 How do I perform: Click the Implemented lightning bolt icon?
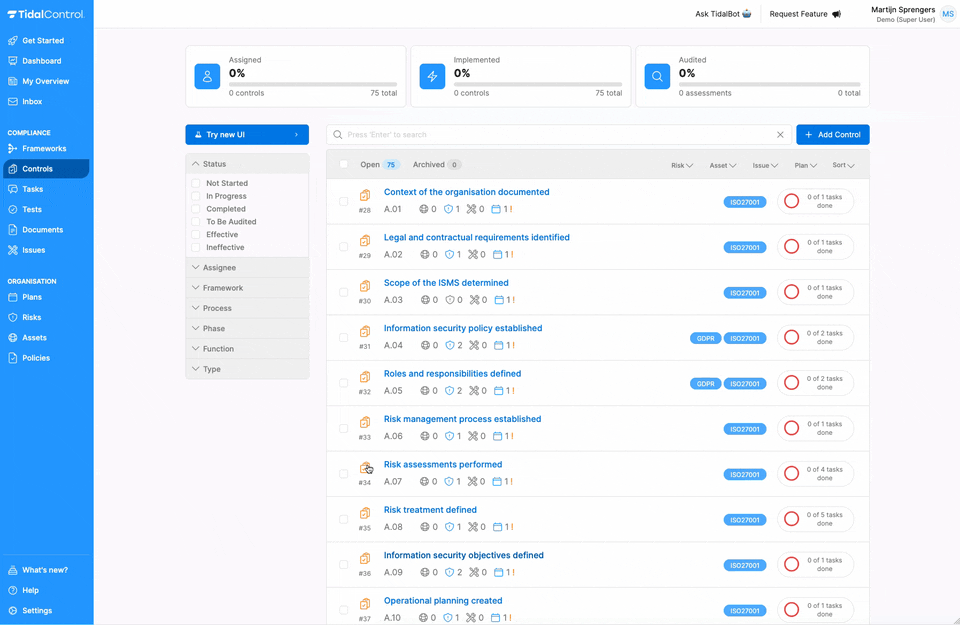point(432,76)
